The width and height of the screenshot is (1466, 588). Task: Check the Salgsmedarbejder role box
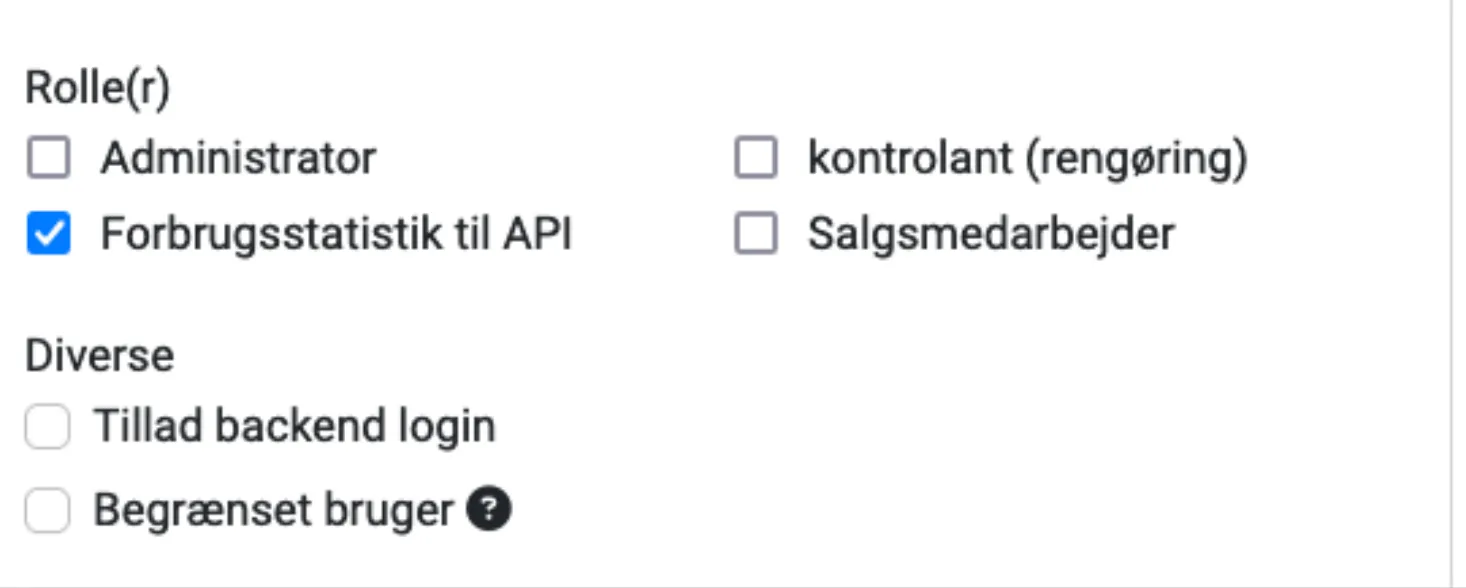(x=756, y=235)
